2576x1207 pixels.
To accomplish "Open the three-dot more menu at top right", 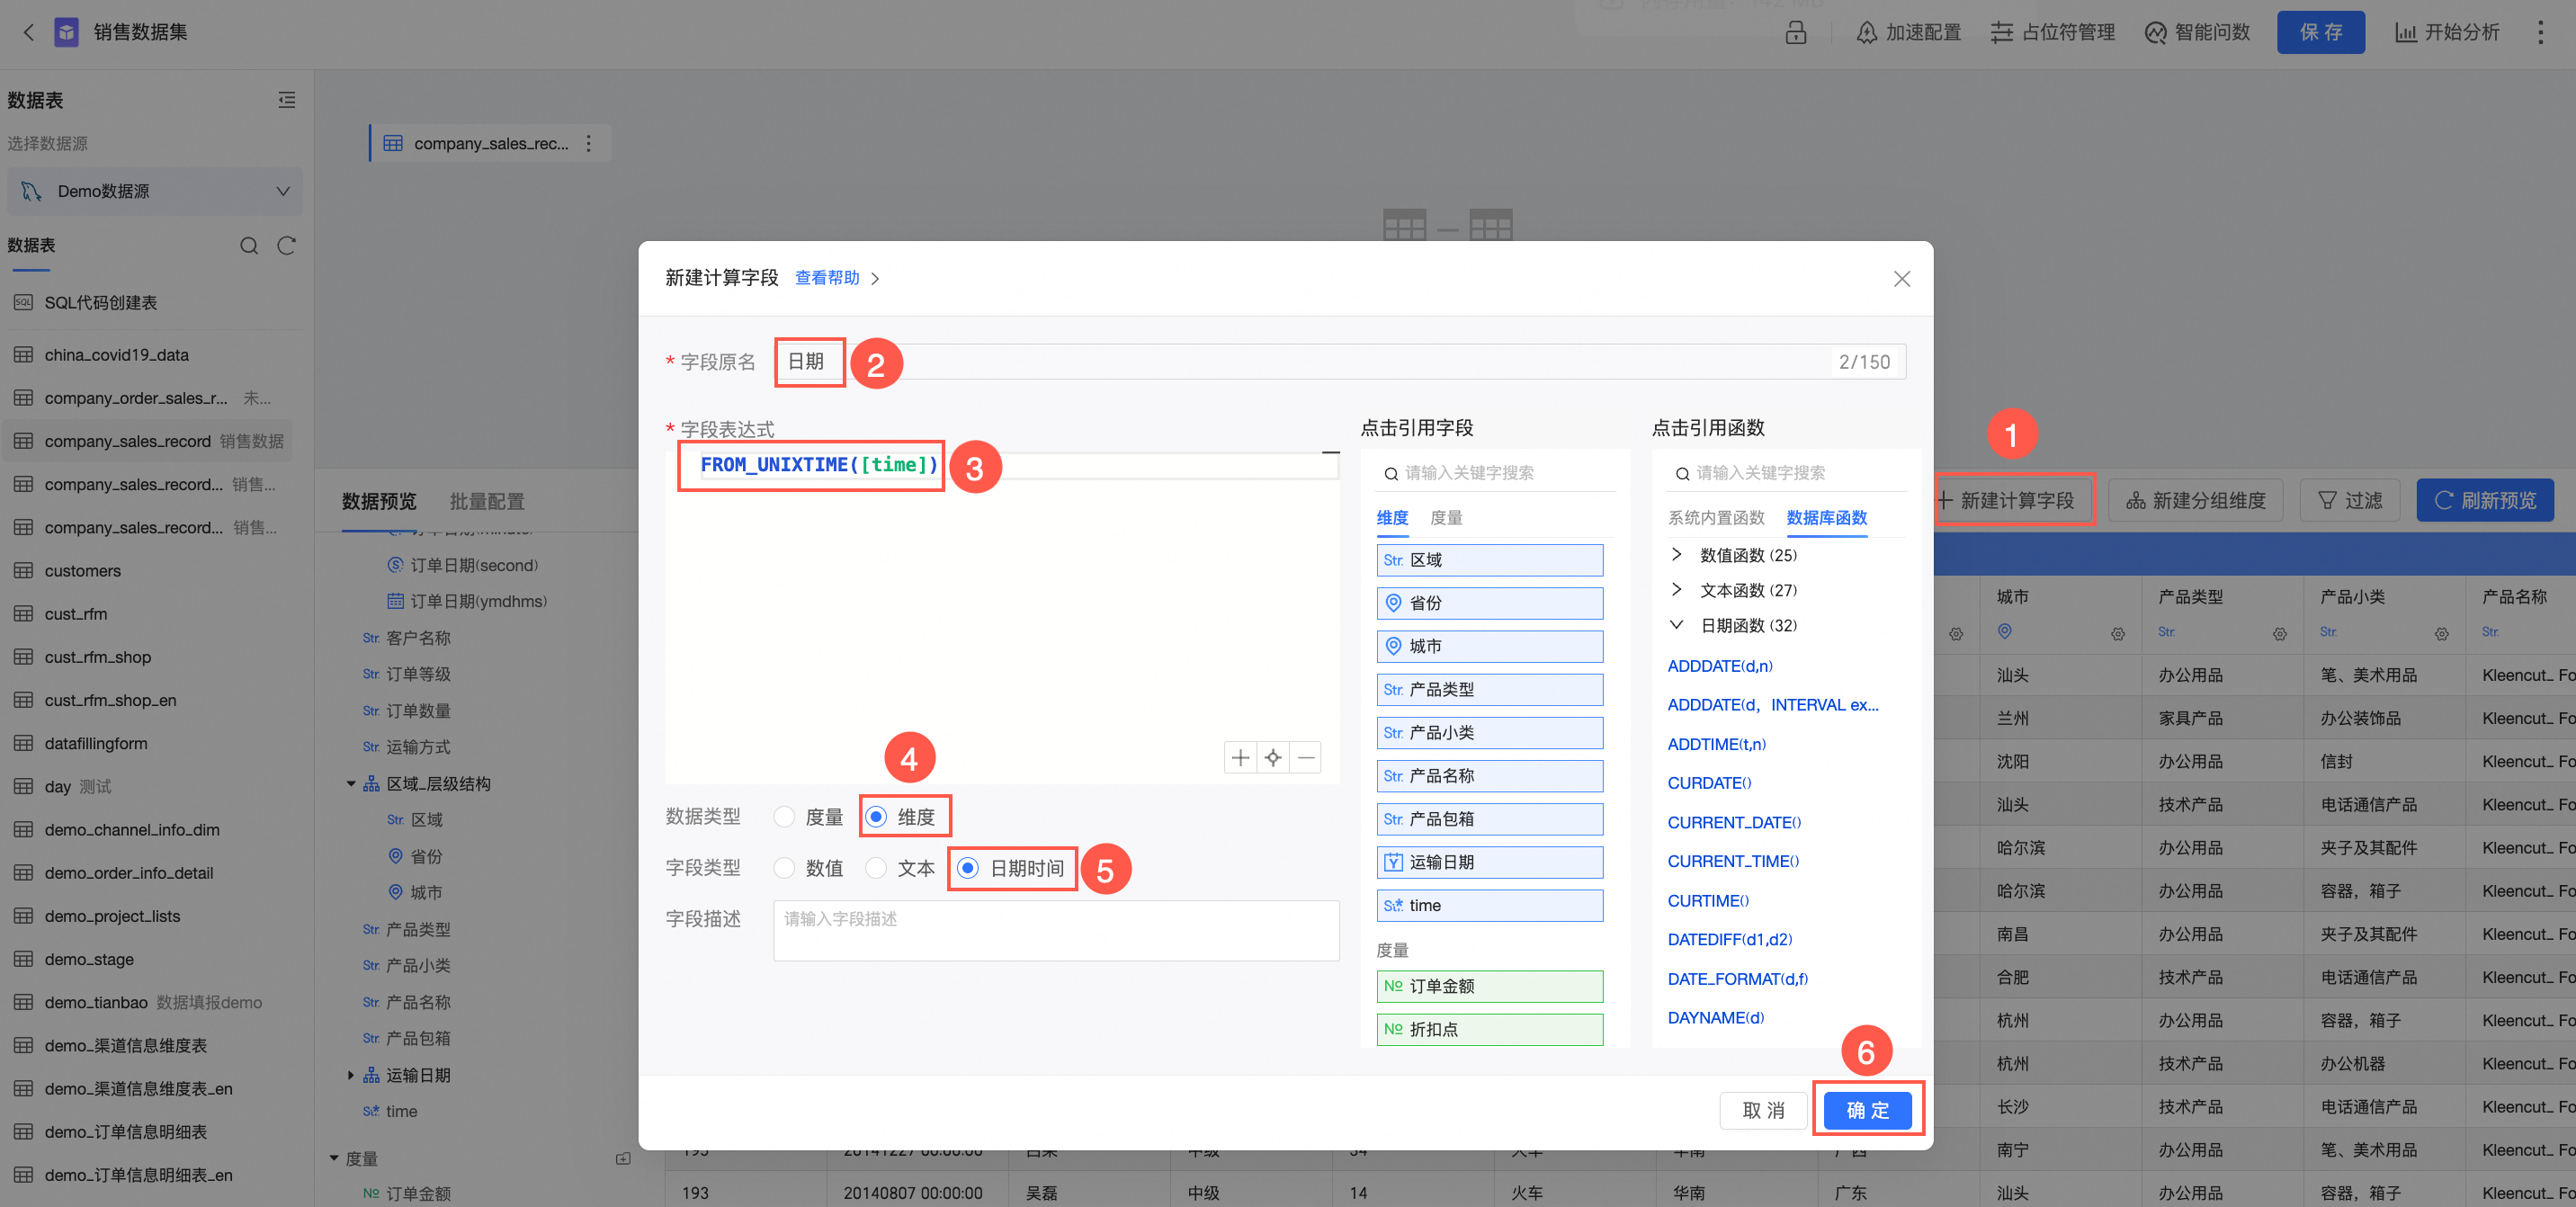I will [x=2540, y=32].
